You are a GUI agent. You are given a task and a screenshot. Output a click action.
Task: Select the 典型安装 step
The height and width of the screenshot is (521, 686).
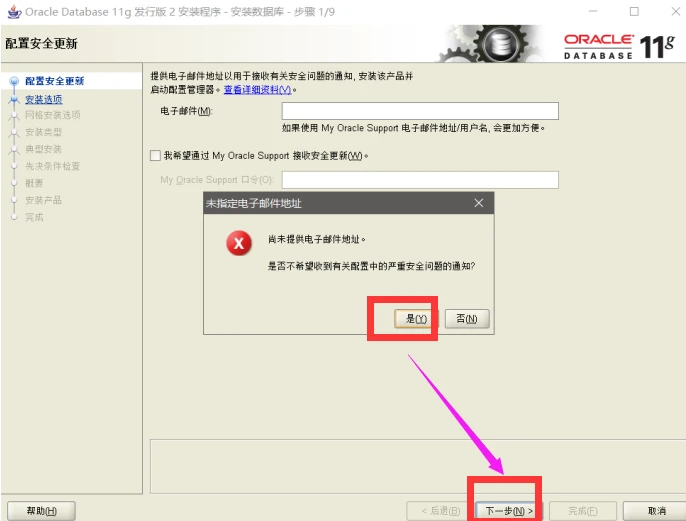point(43,149)
